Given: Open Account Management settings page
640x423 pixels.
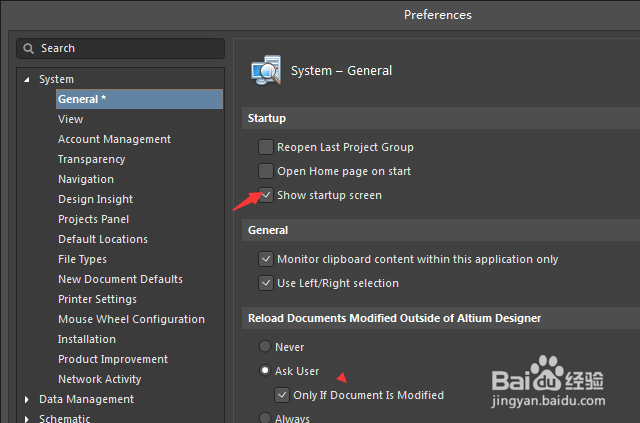Looking at the screenshot, I should [x=114, y=139].
